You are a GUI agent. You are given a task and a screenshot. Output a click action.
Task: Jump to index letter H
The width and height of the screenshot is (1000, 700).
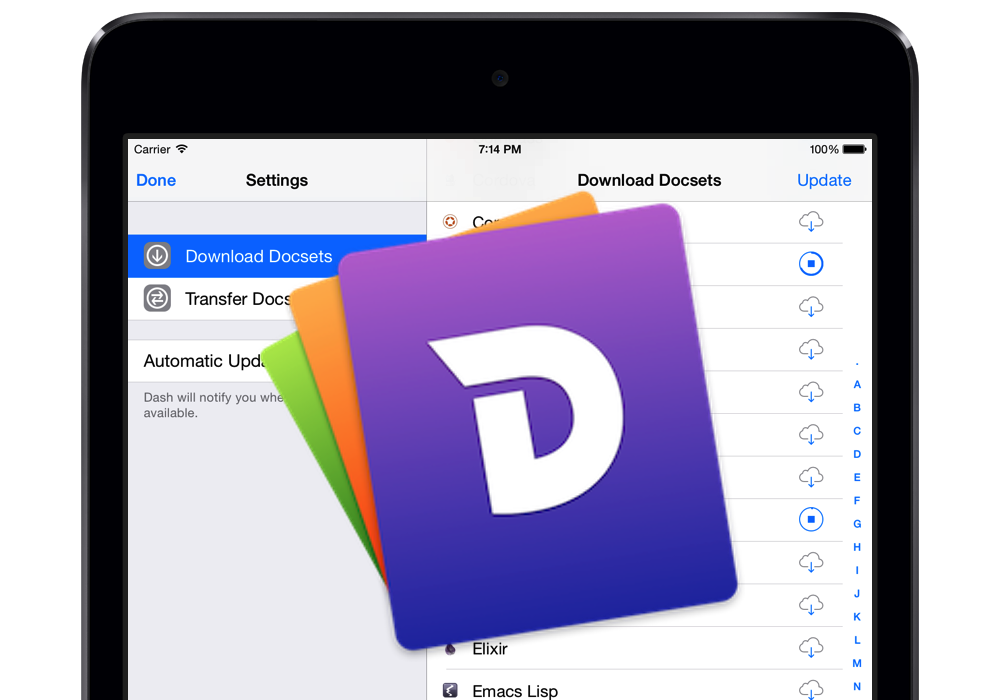857,547
